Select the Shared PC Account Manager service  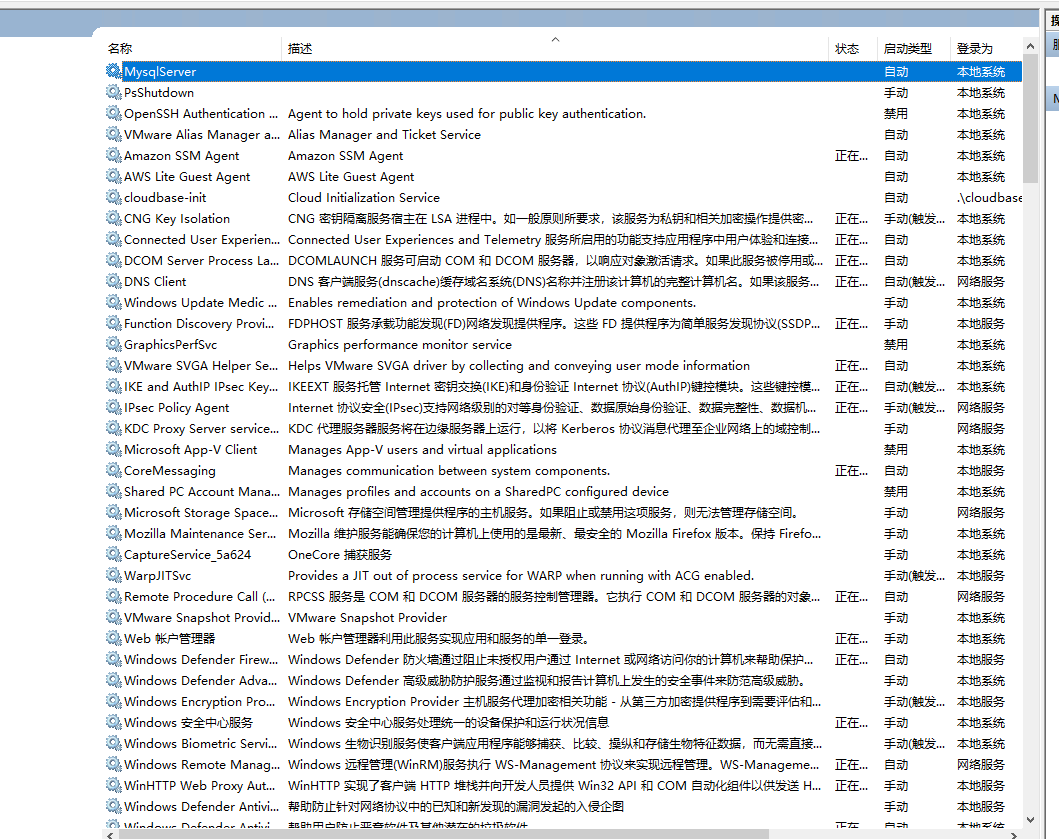[x=202, y=491]
